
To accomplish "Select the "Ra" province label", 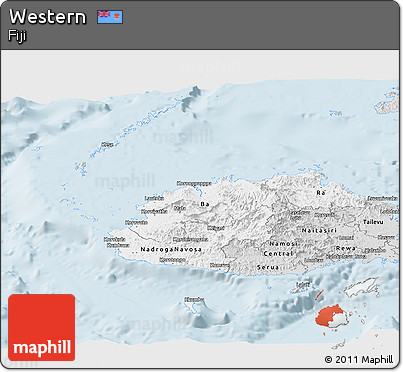I will (x=321, y=193).
